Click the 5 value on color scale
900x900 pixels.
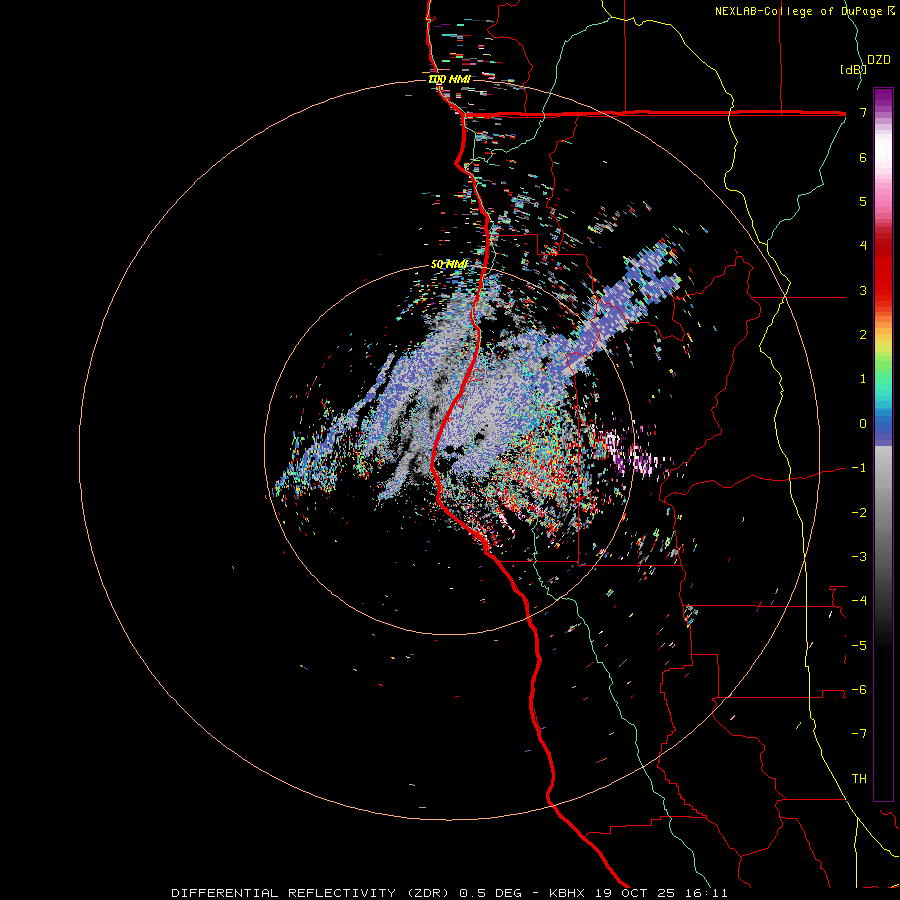863,201
